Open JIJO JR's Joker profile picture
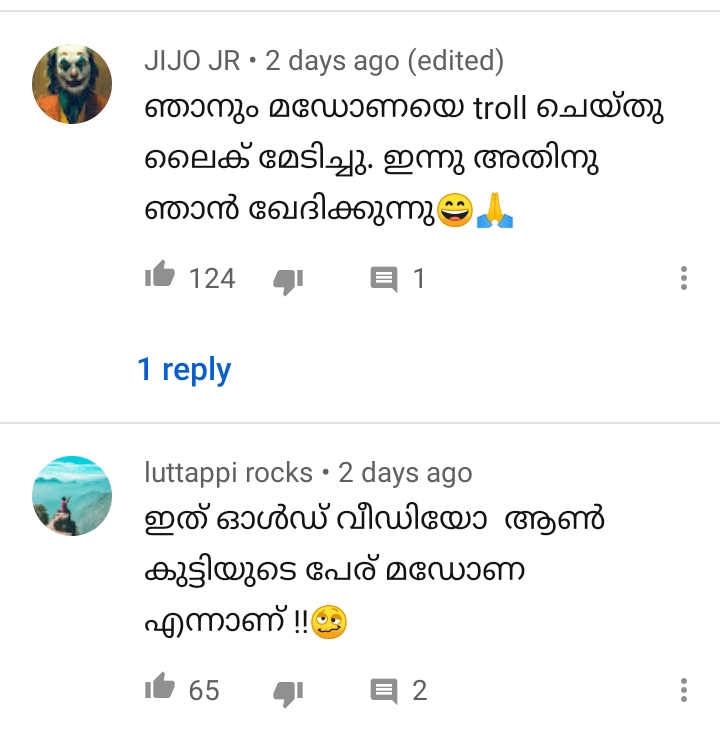The width and height of the screenshot is (720, 744). click(x=72, y=84)
